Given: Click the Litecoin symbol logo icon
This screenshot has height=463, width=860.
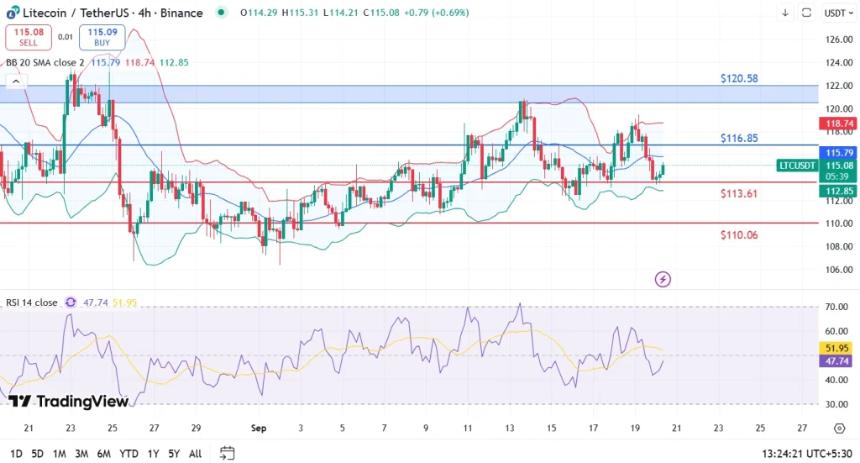Looking at the screenshot, I should pos(12,13).
